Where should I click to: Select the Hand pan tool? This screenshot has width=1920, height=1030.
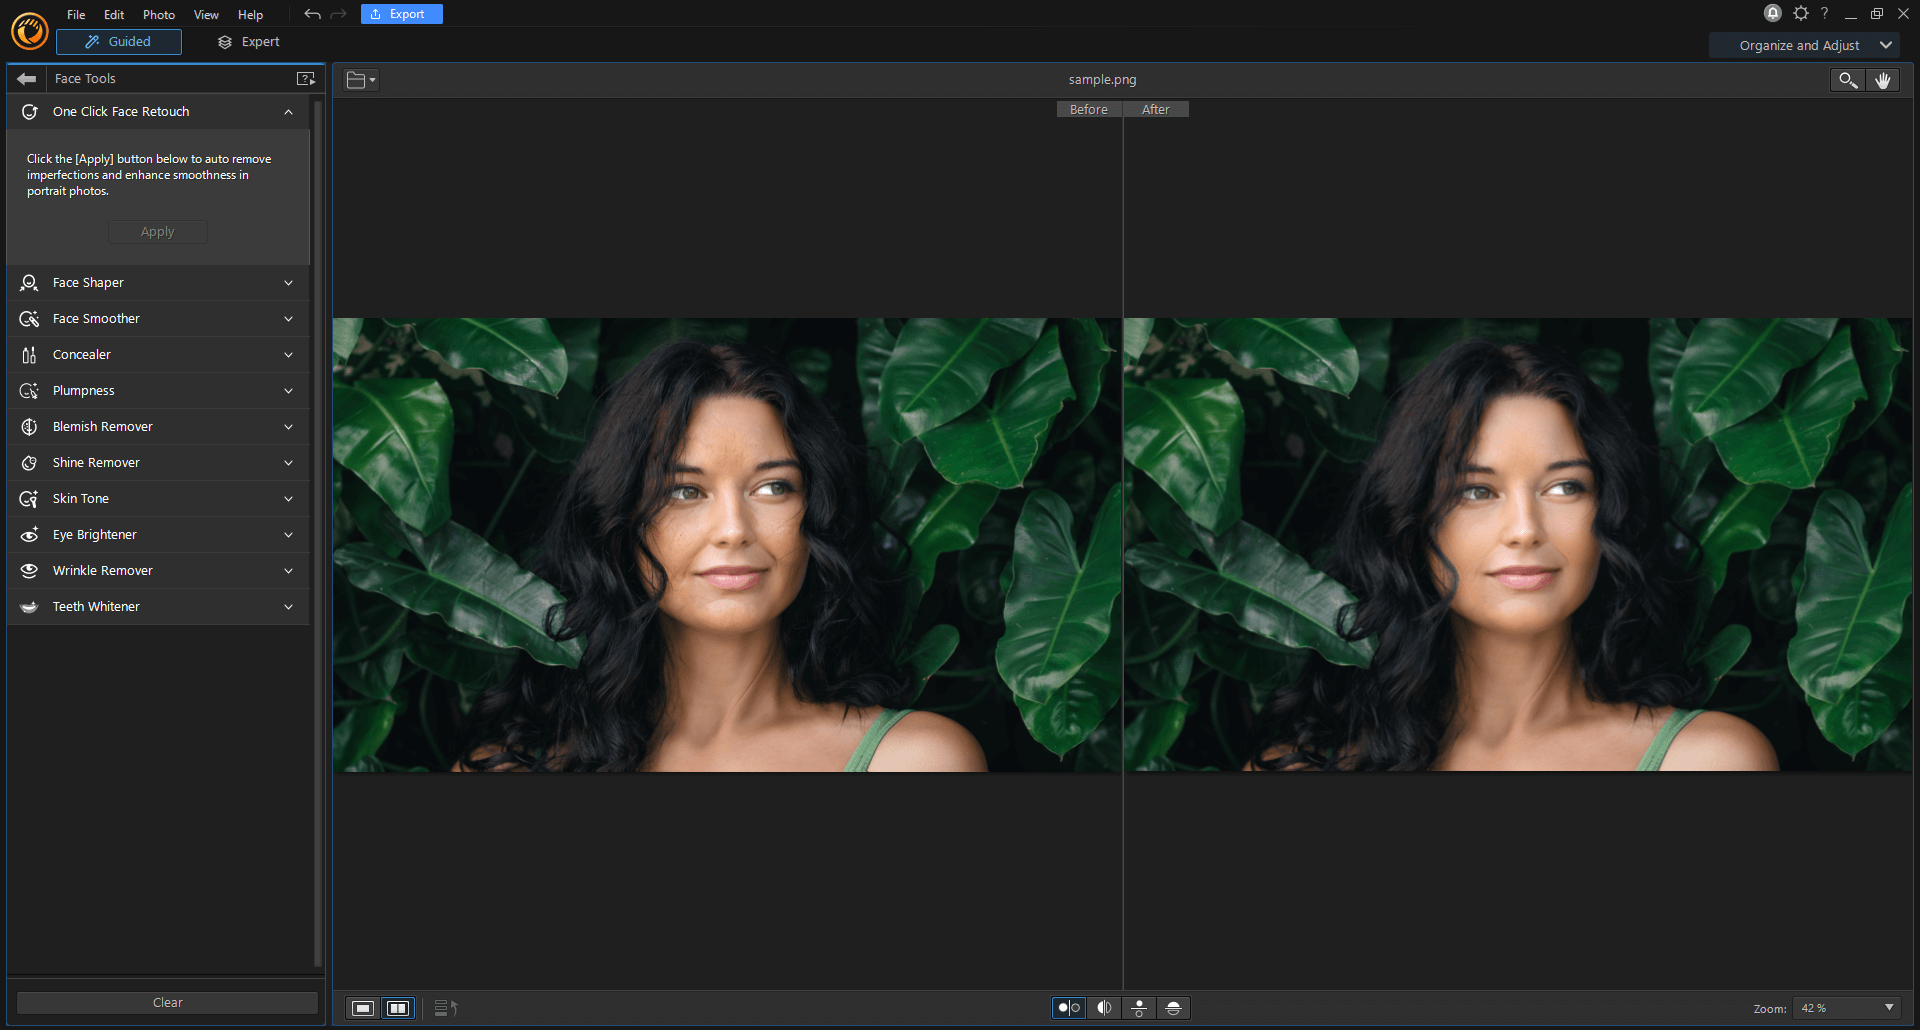(x=1883, y=80)
